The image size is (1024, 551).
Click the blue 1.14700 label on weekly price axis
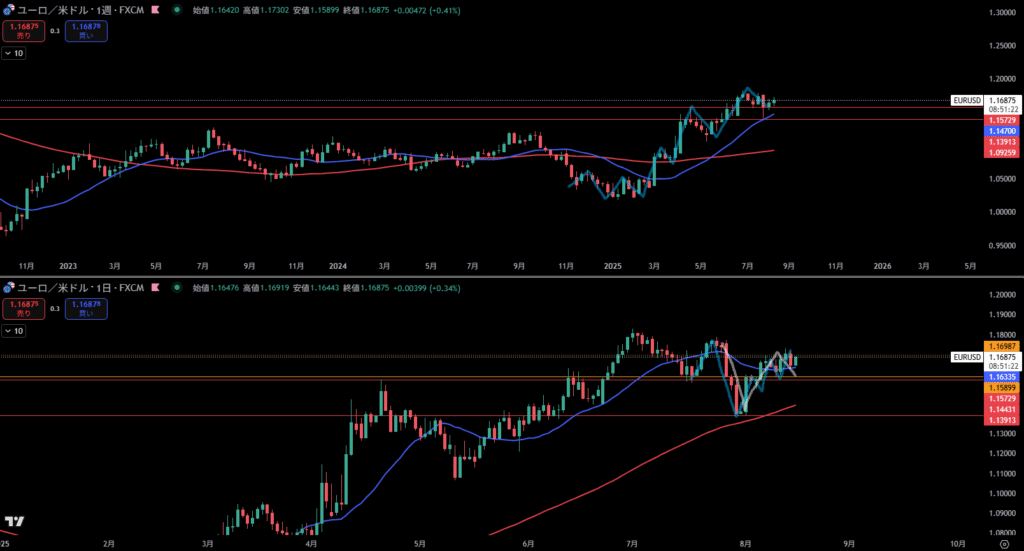(x=1002, y=131)
